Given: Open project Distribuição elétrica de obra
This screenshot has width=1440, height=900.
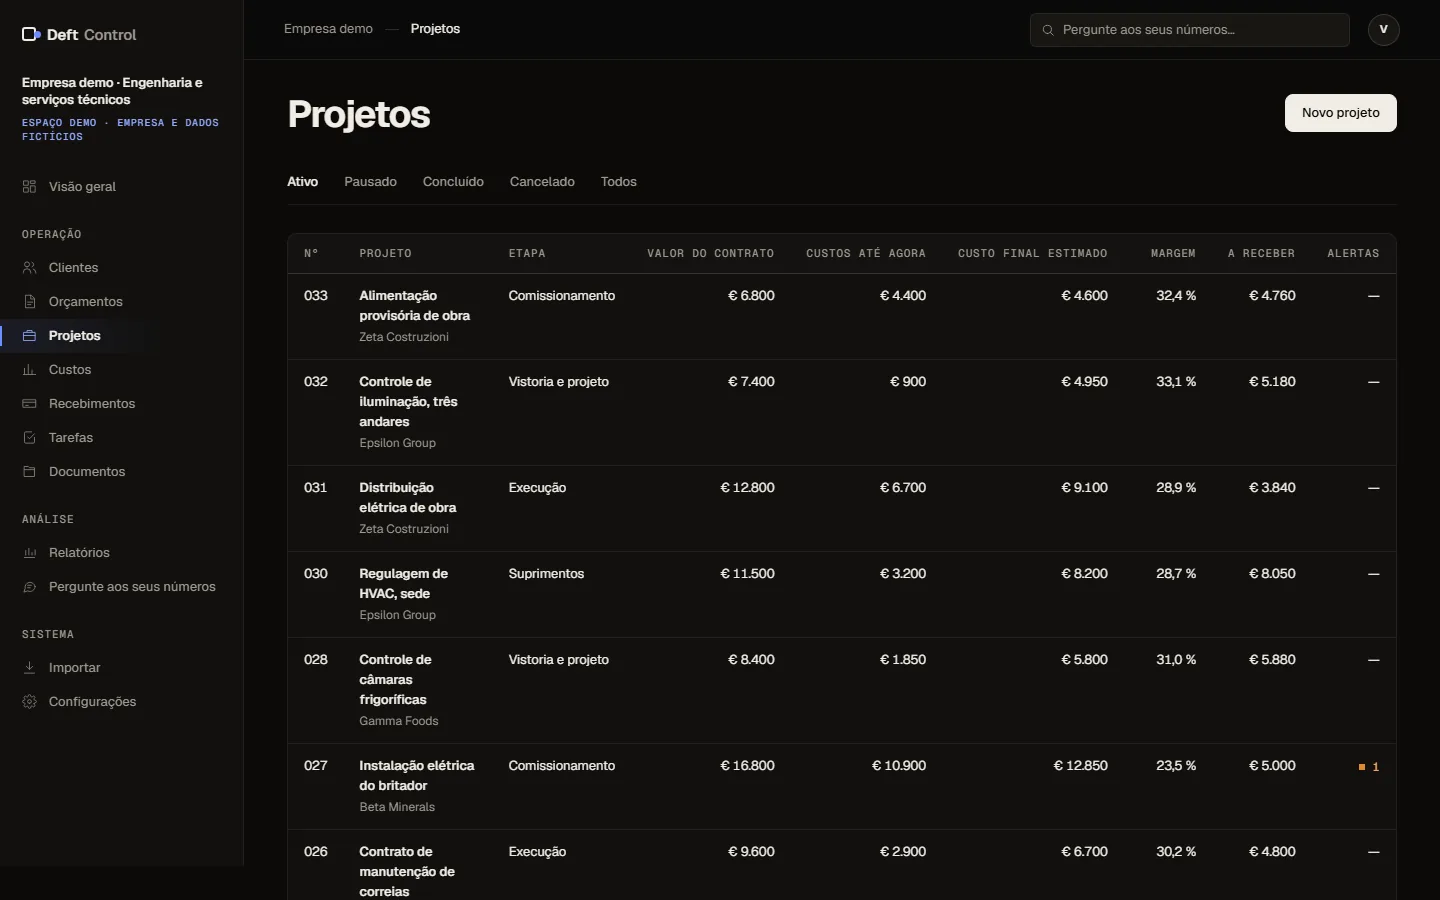Looking at the screenshot, I should pyautogui.click(x=408, y=498).
